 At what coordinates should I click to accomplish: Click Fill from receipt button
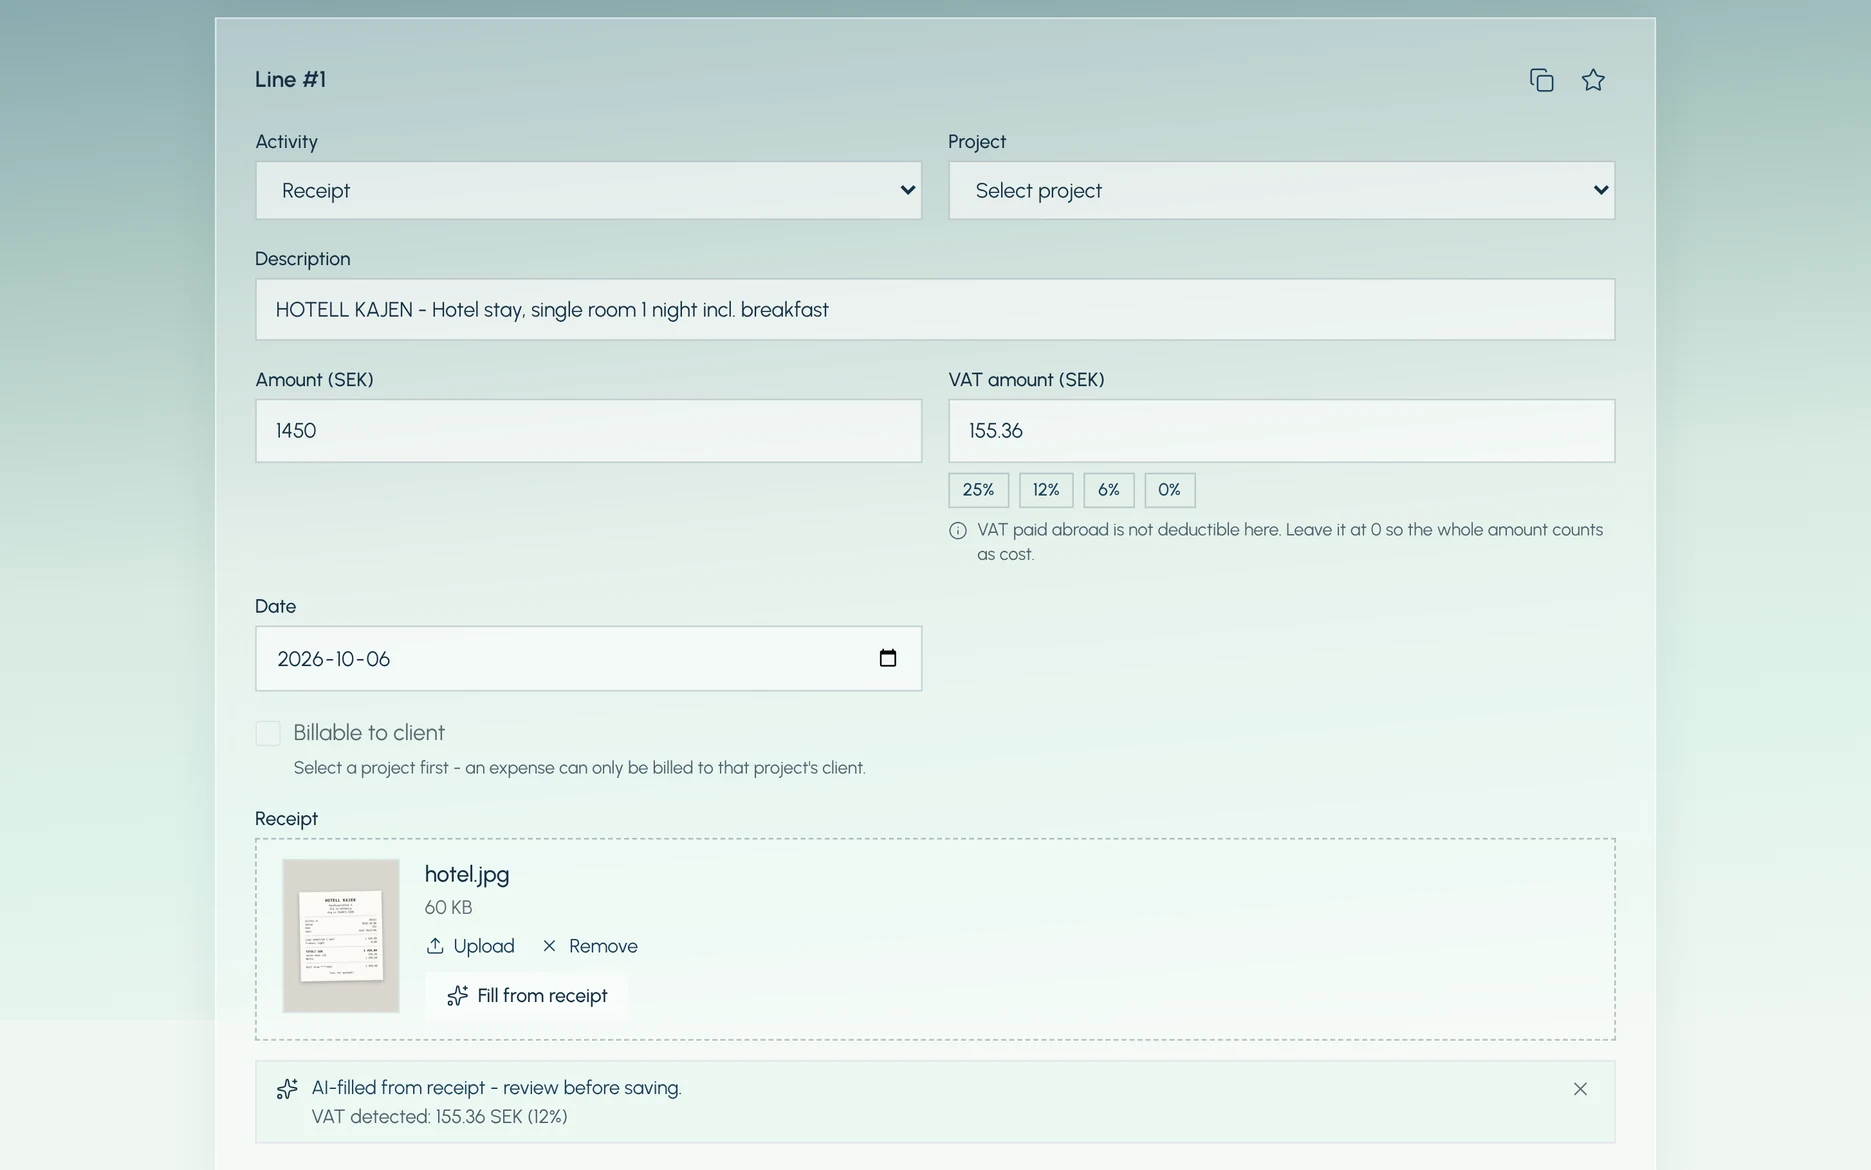coord(527,996)
